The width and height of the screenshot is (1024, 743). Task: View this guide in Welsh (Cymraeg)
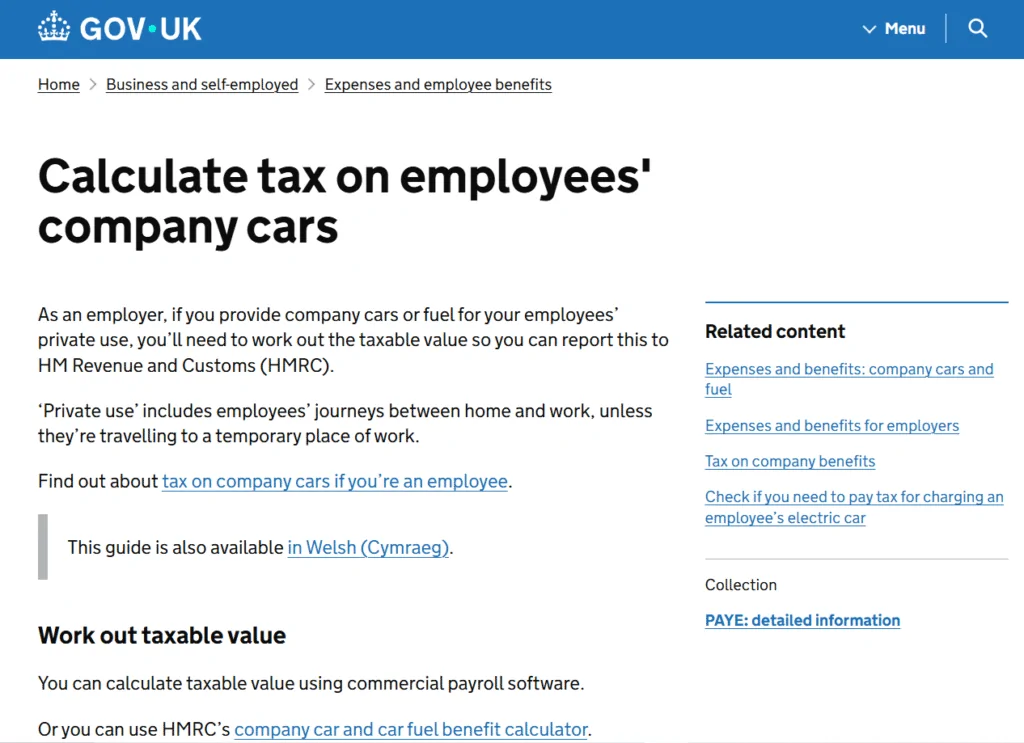(x=368, y=547)
